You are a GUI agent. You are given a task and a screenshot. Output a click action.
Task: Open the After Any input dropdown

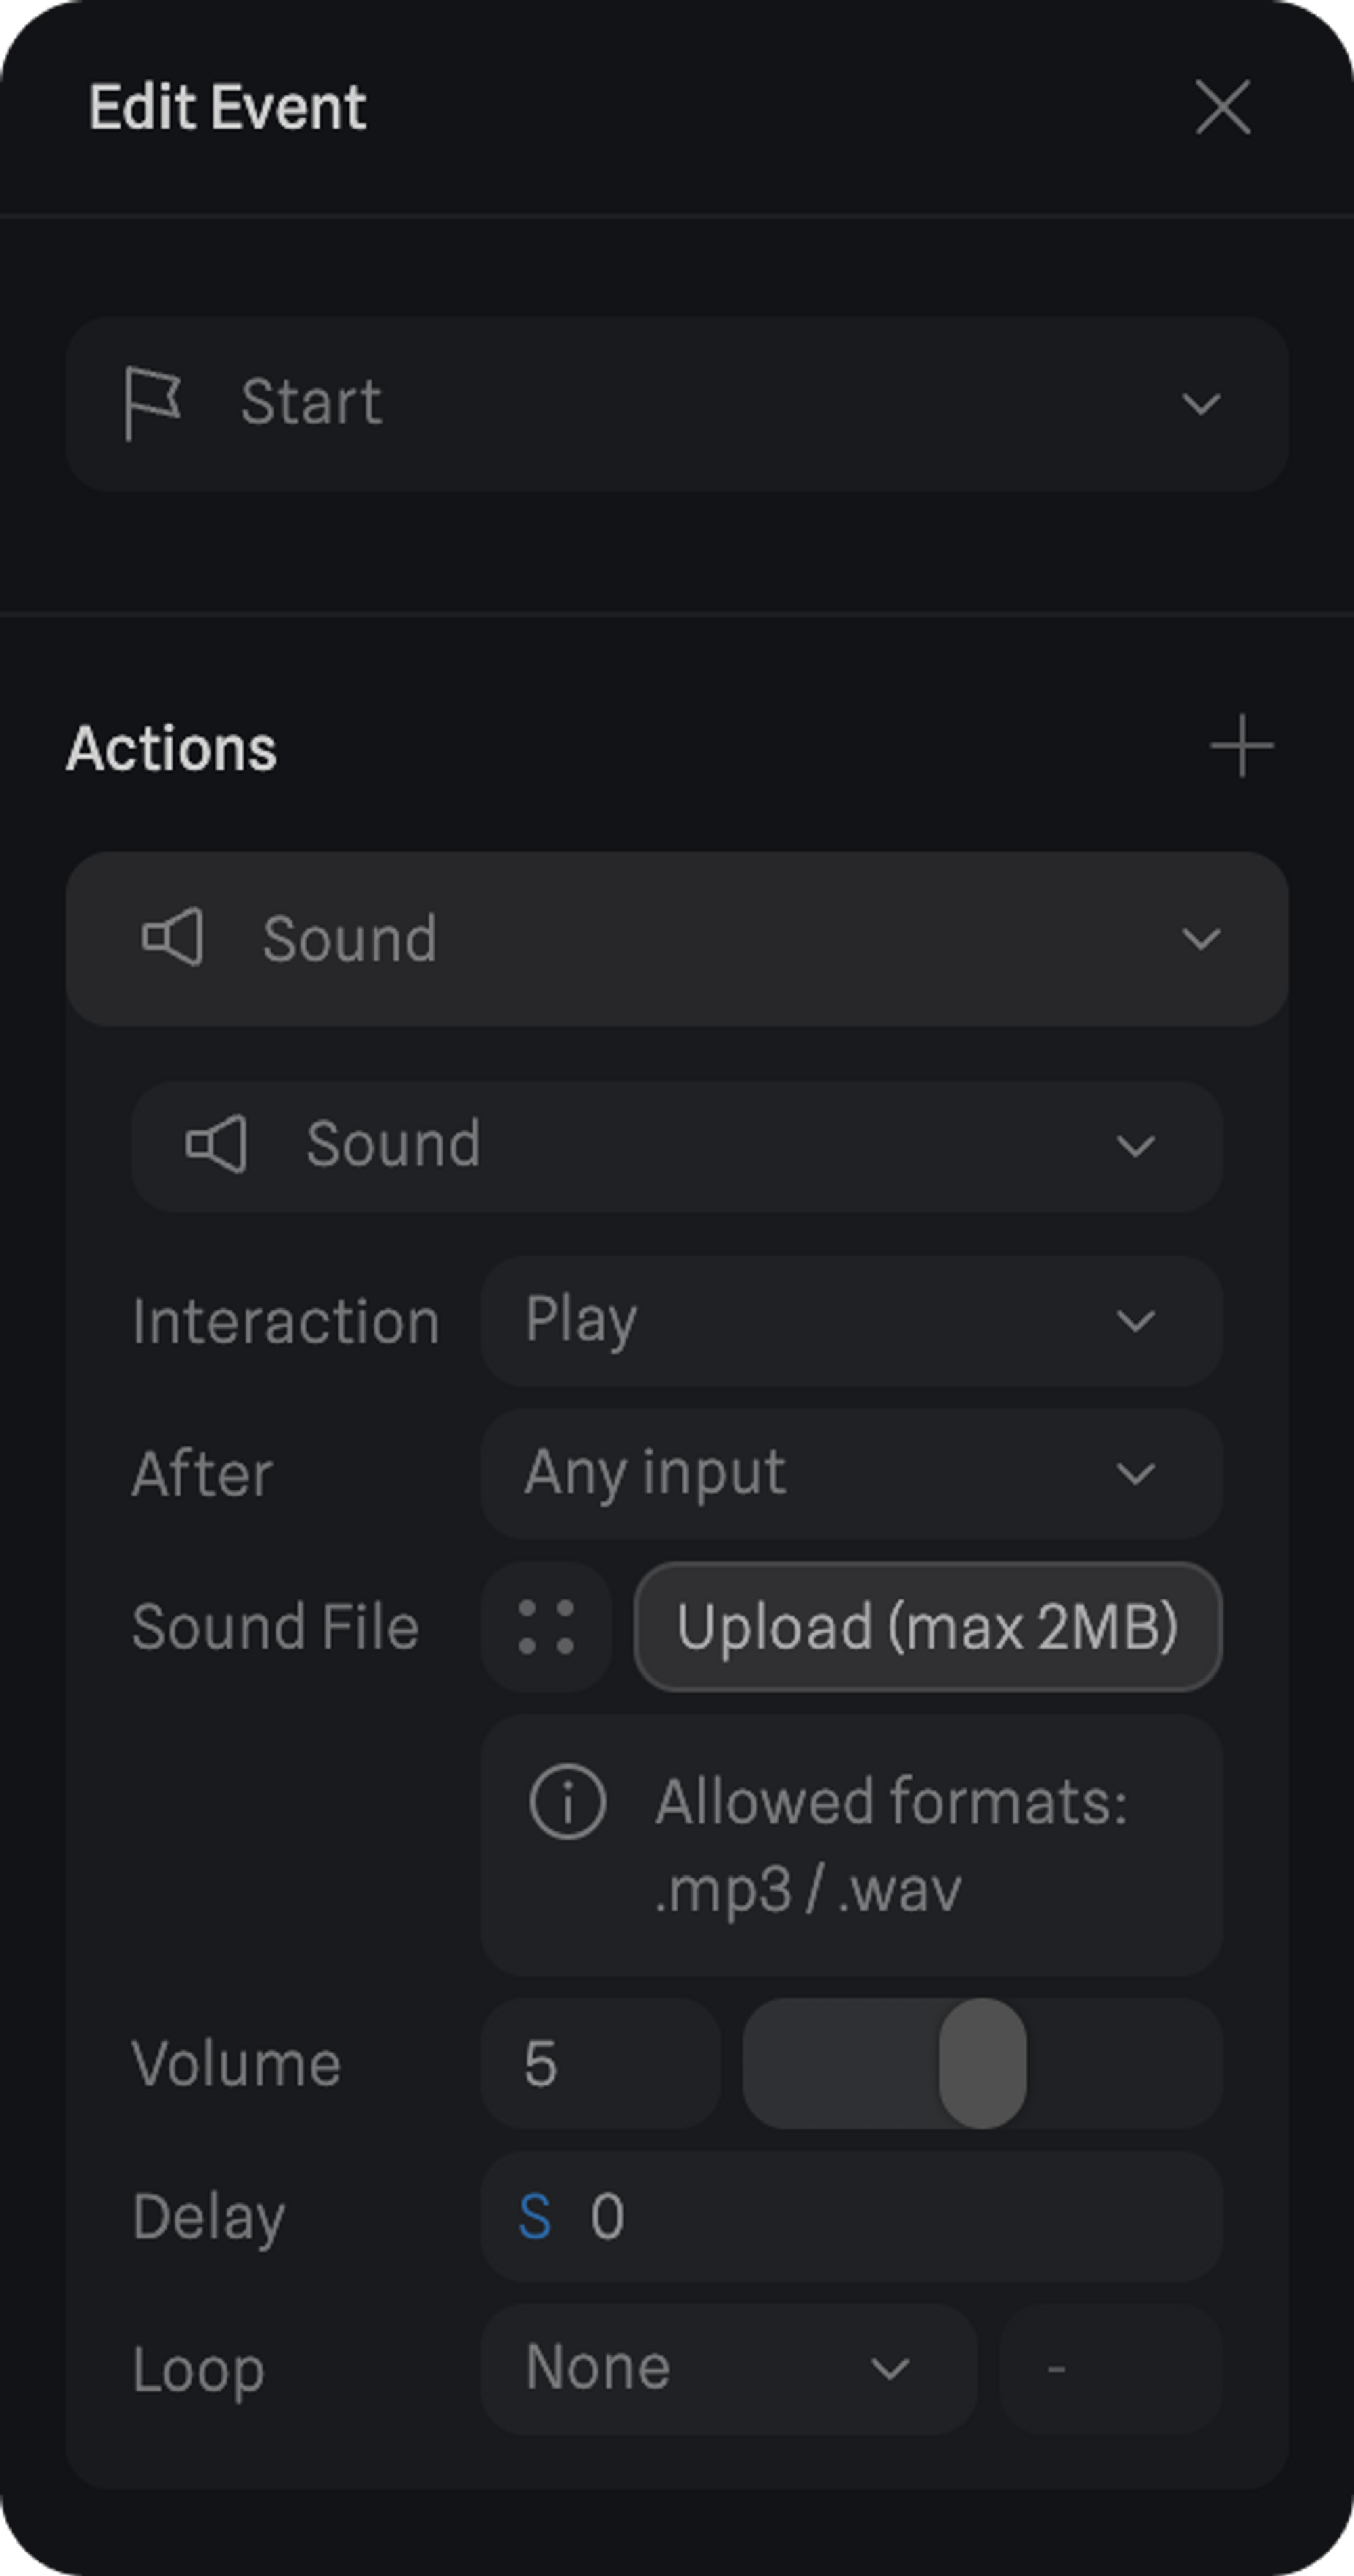(850, 1474)
